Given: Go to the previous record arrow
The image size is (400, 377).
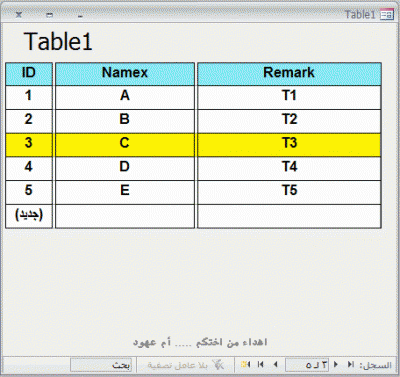Looking at the screenshot, I should [336, 364].
